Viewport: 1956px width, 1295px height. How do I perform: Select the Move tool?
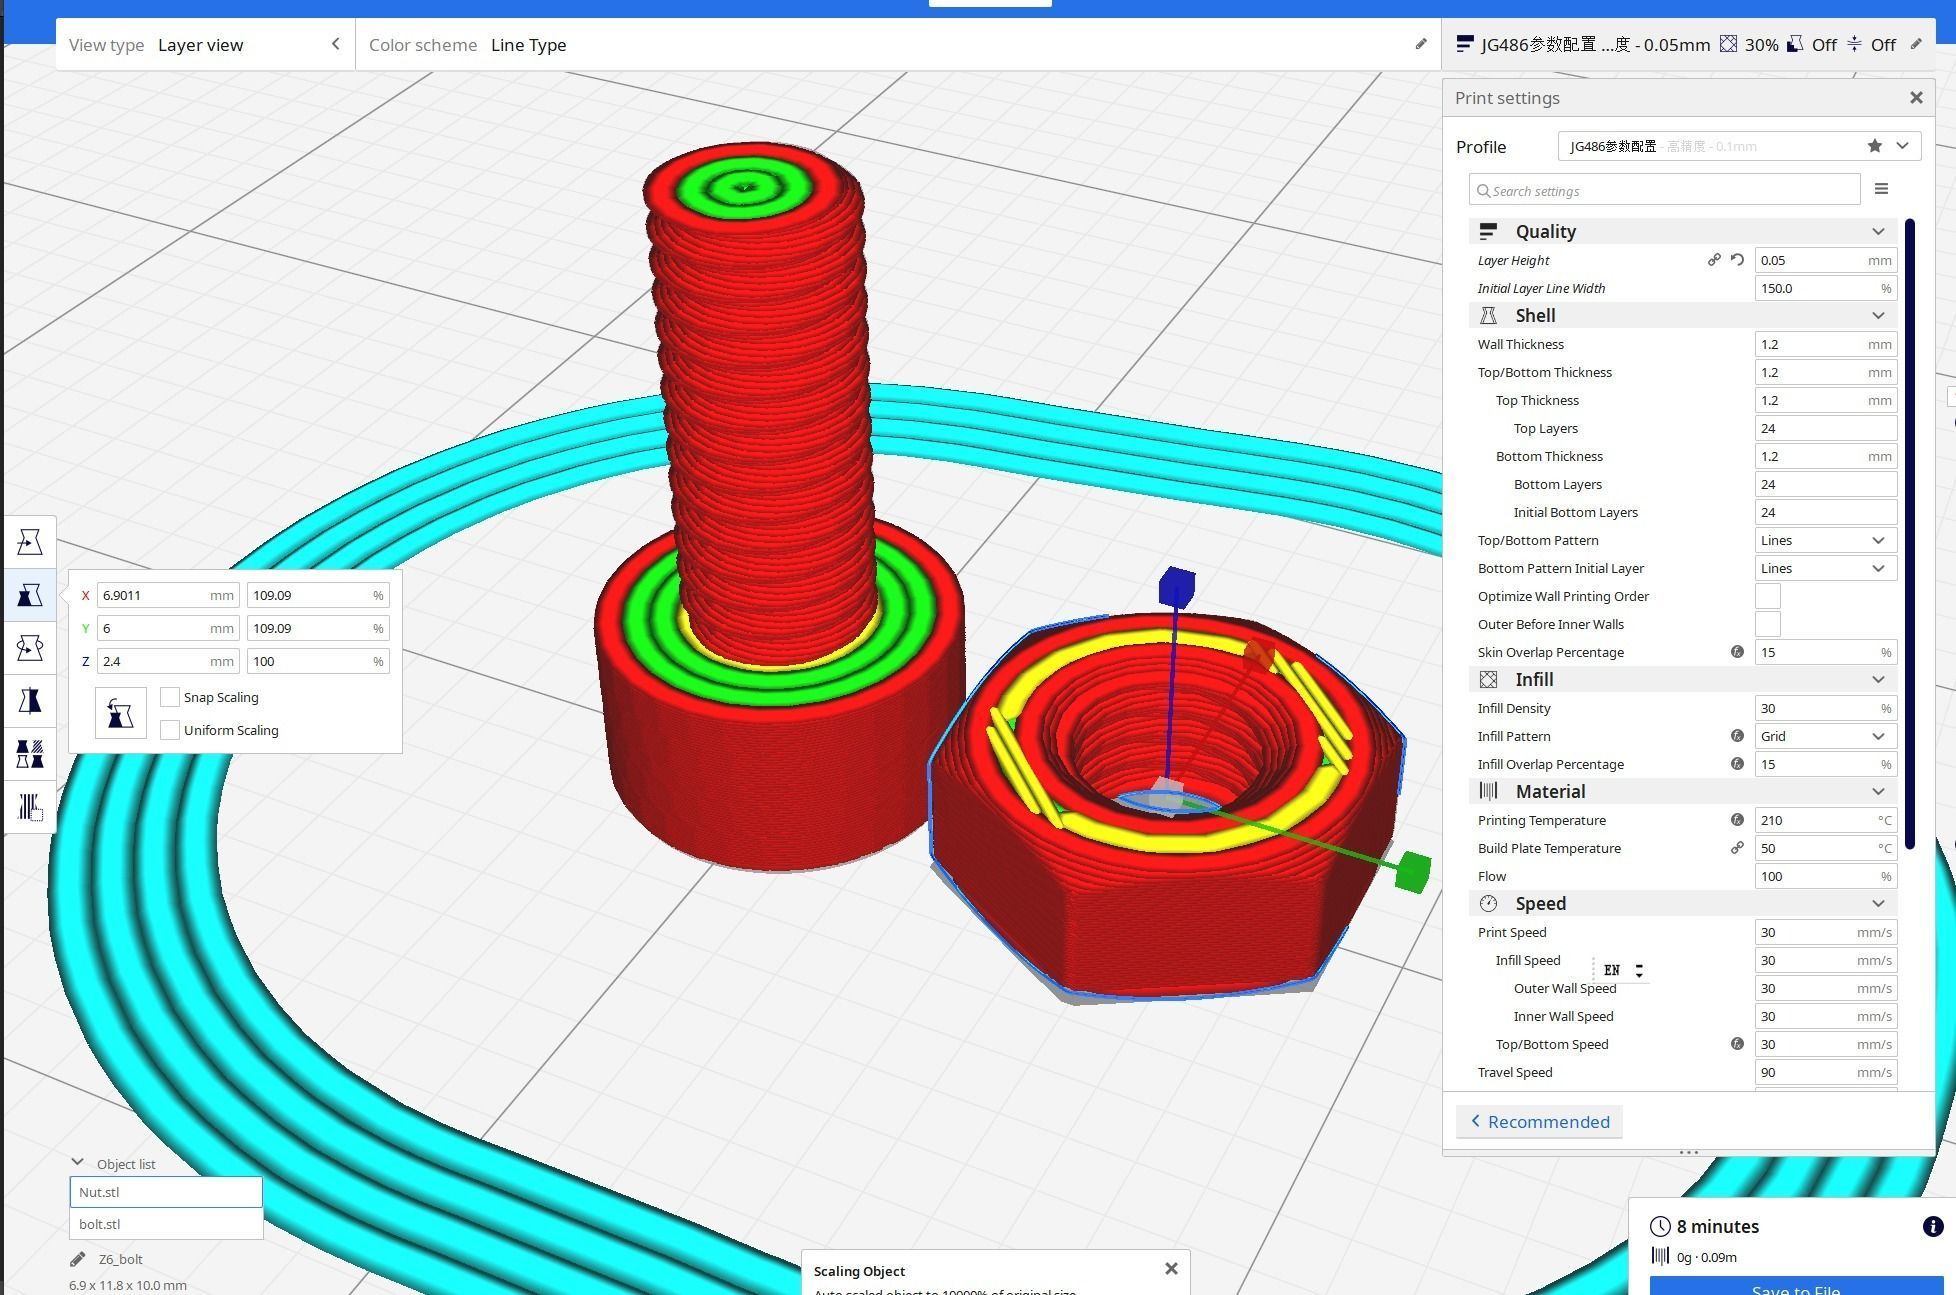[x=30, y=541]
